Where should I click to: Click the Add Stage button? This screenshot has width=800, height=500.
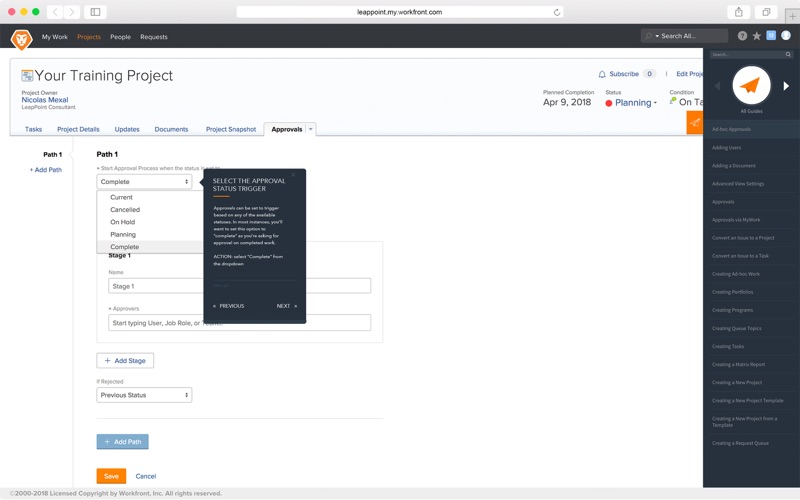[125, 361]
